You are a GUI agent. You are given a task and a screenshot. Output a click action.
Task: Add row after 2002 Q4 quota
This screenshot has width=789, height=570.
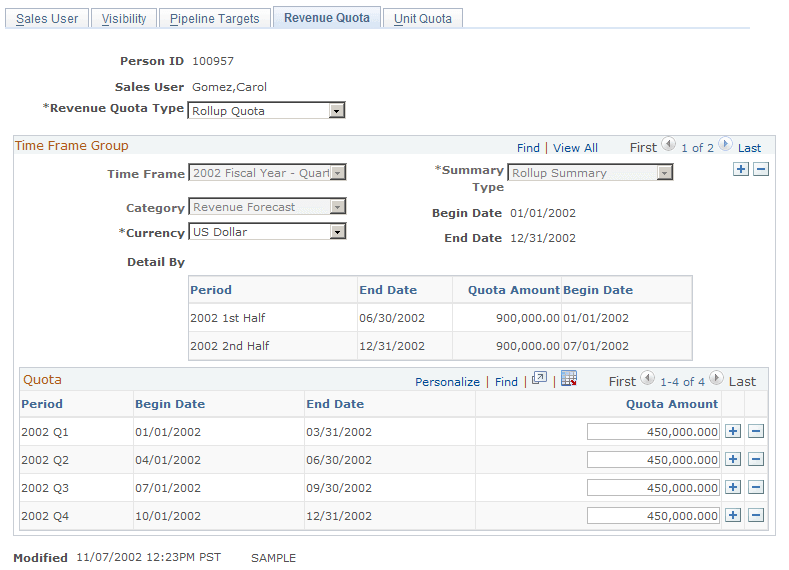pos(733,516)
